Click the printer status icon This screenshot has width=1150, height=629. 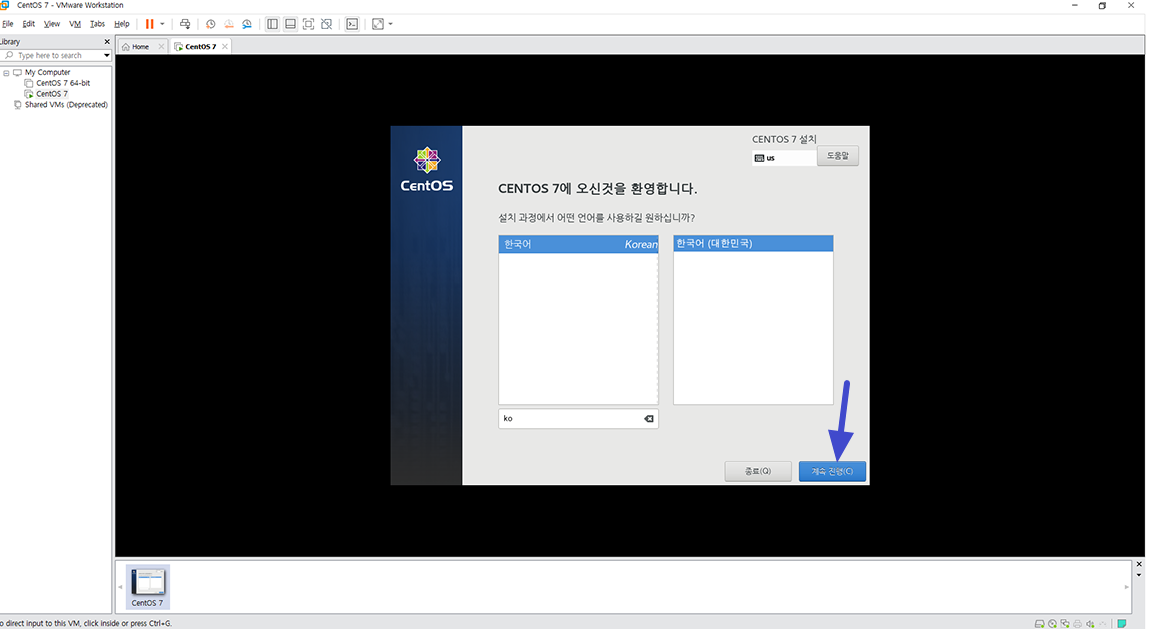[1077, 624]
